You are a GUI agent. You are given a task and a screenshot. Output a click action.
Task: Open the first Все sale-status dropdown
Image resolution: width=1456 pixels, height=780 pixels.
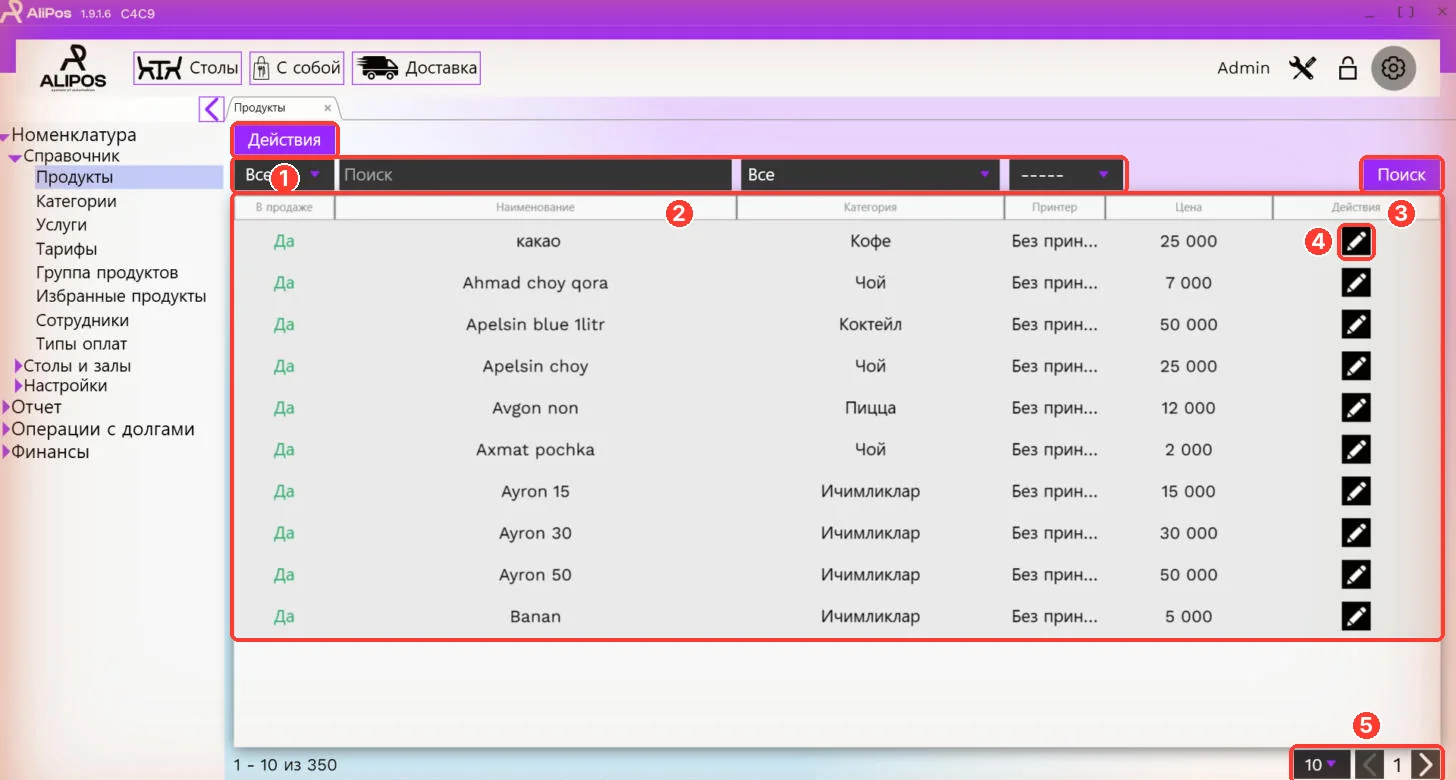pyautogui.click(x=284, y=174)
